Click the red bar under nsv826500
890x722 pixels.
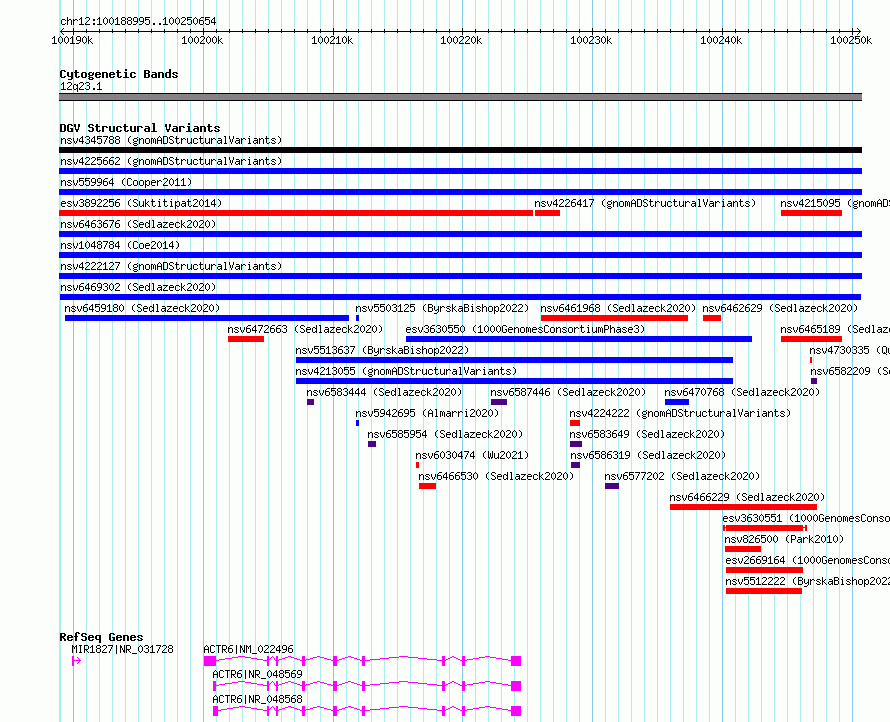tap(743, 549)
